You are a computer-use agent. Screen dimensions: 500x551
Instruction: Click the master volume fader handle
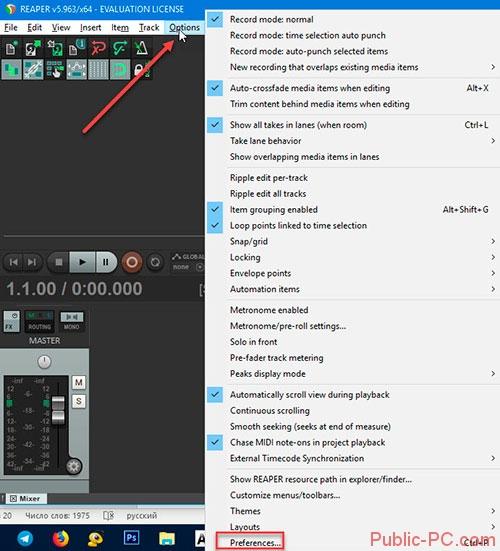click(58, 410)
